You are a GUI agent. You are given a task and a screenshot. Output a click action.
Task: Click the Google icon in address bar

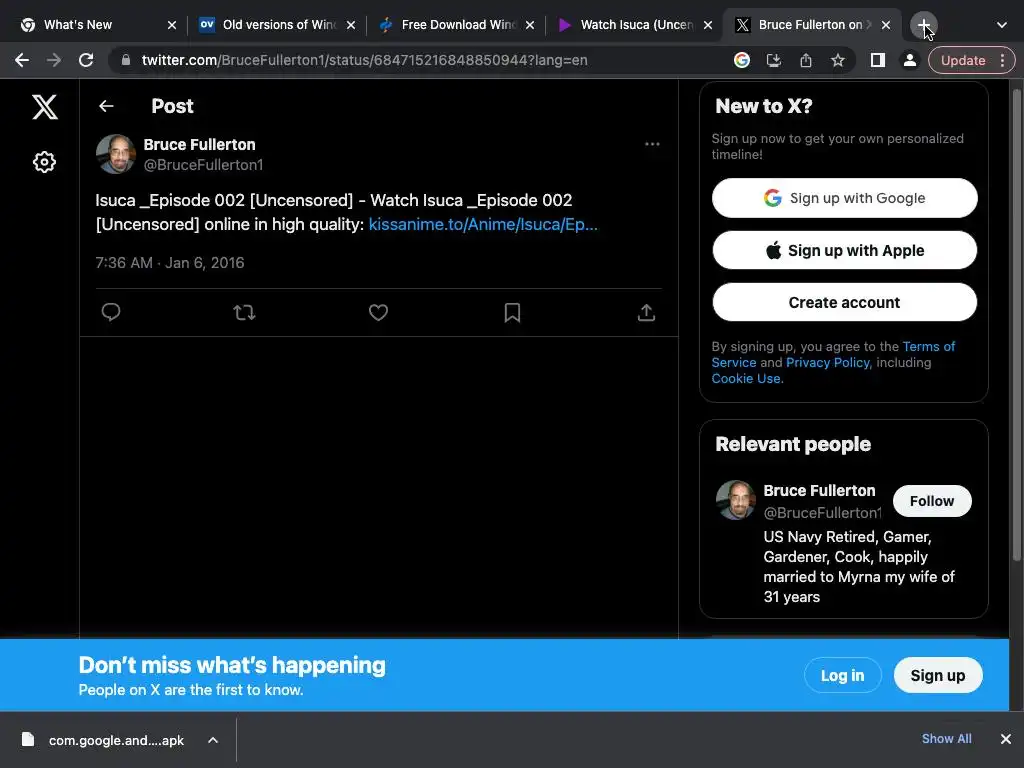(x=742, y=60)
